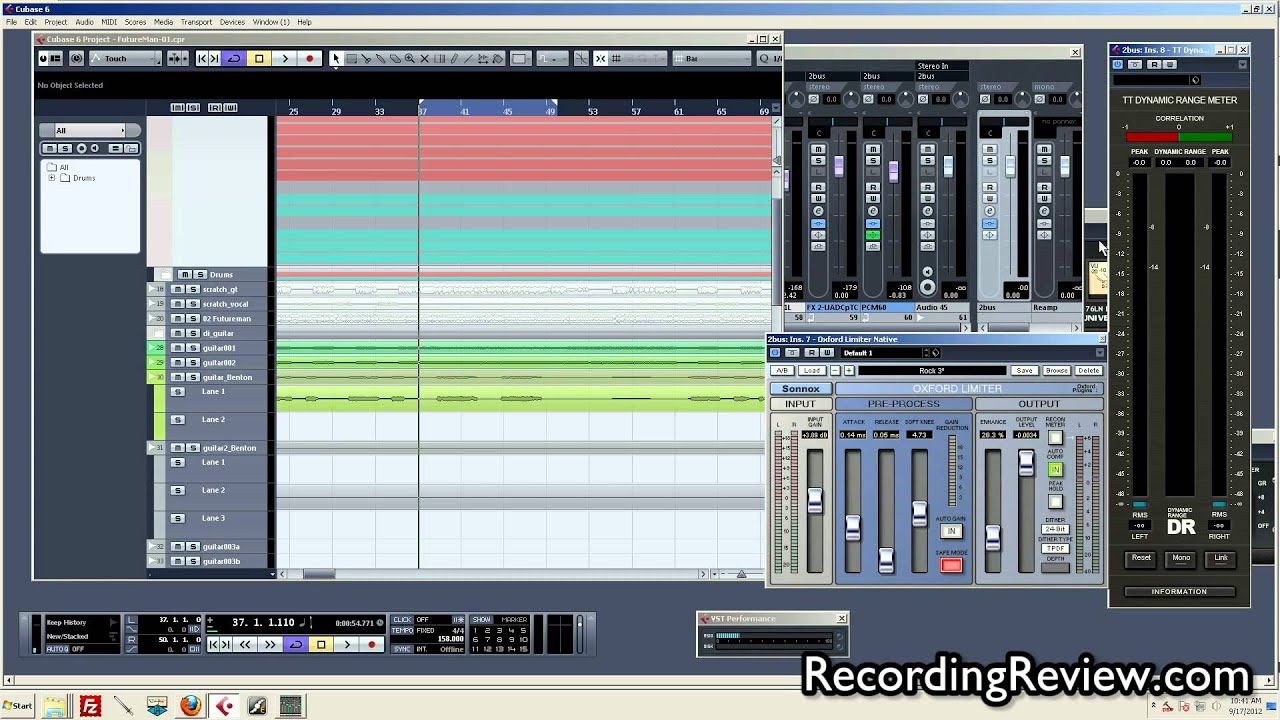The height and width of the screenshot is (720, 1280).
Task: Mute the 02 Futureman track
Action: pyautogui.click(x=178, y=318)
